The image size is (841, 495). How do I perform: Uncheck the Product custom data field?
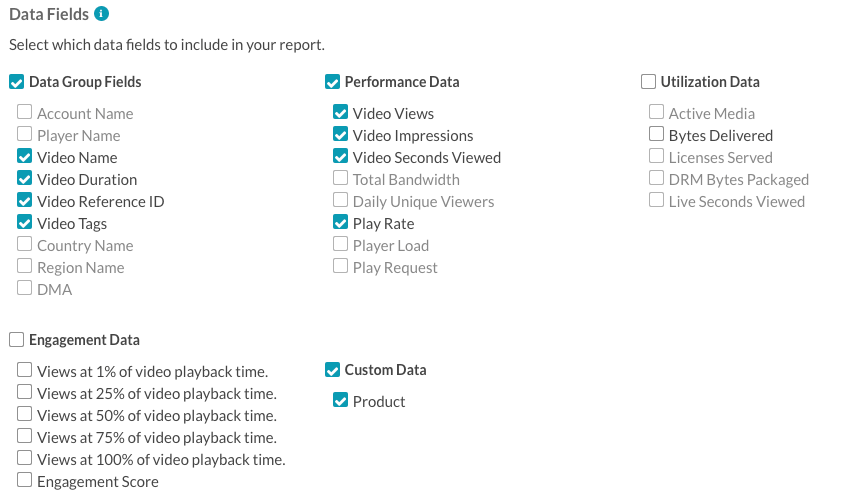tap(340, 400)
